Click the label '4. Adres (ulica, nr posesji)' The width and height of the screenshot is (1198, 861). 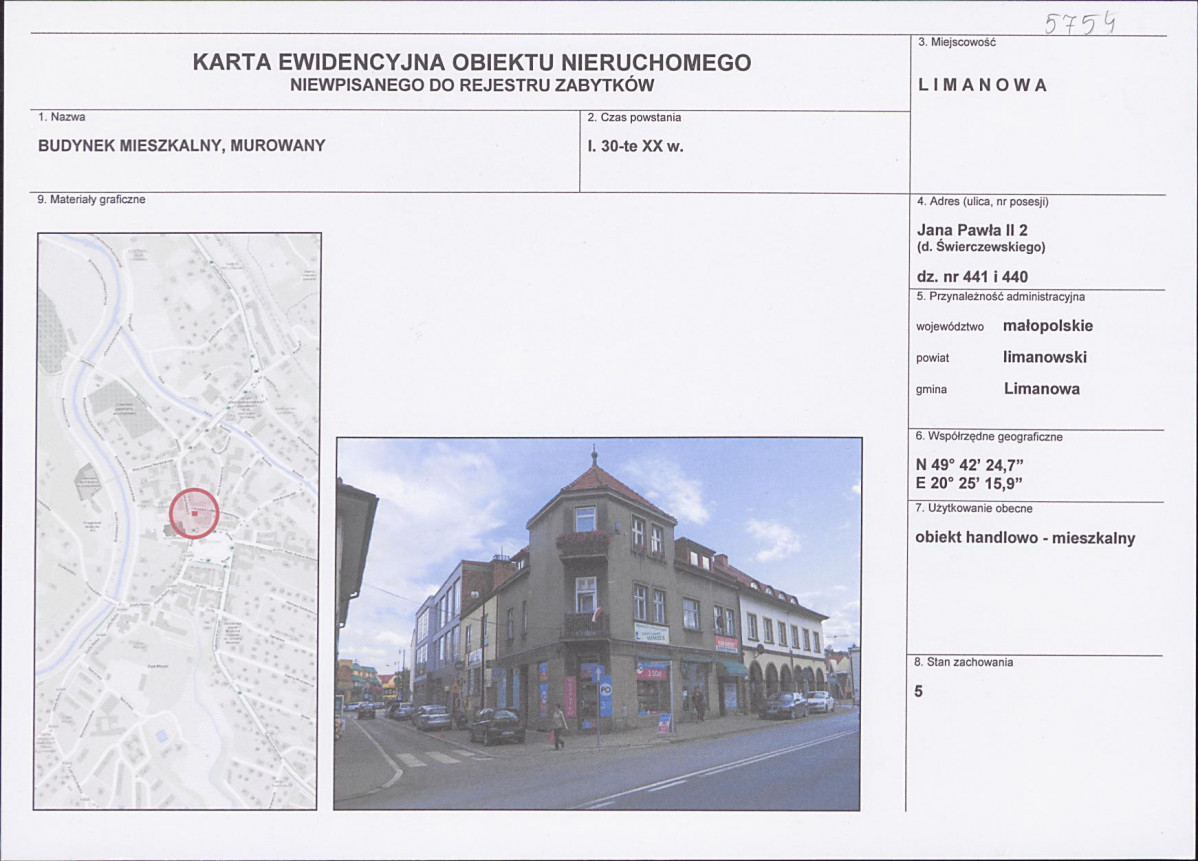pos(983,202)
